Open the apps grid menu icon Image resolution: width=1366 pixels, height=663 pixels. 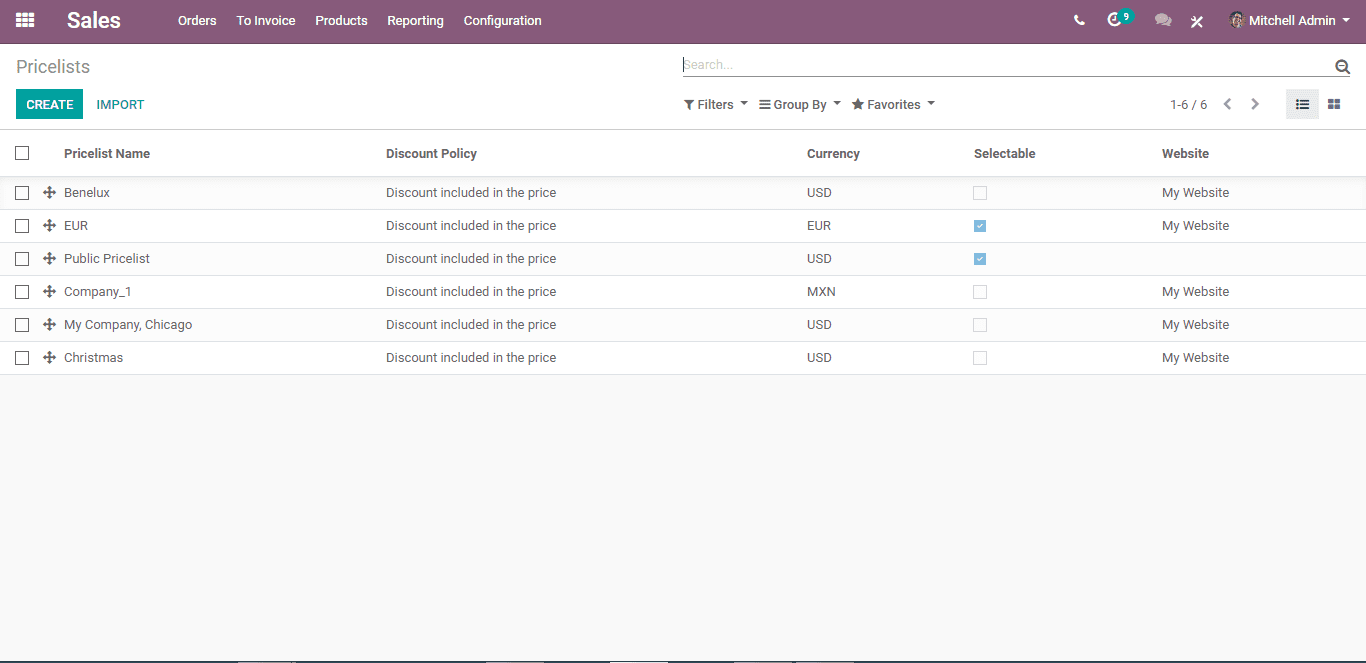25,20
